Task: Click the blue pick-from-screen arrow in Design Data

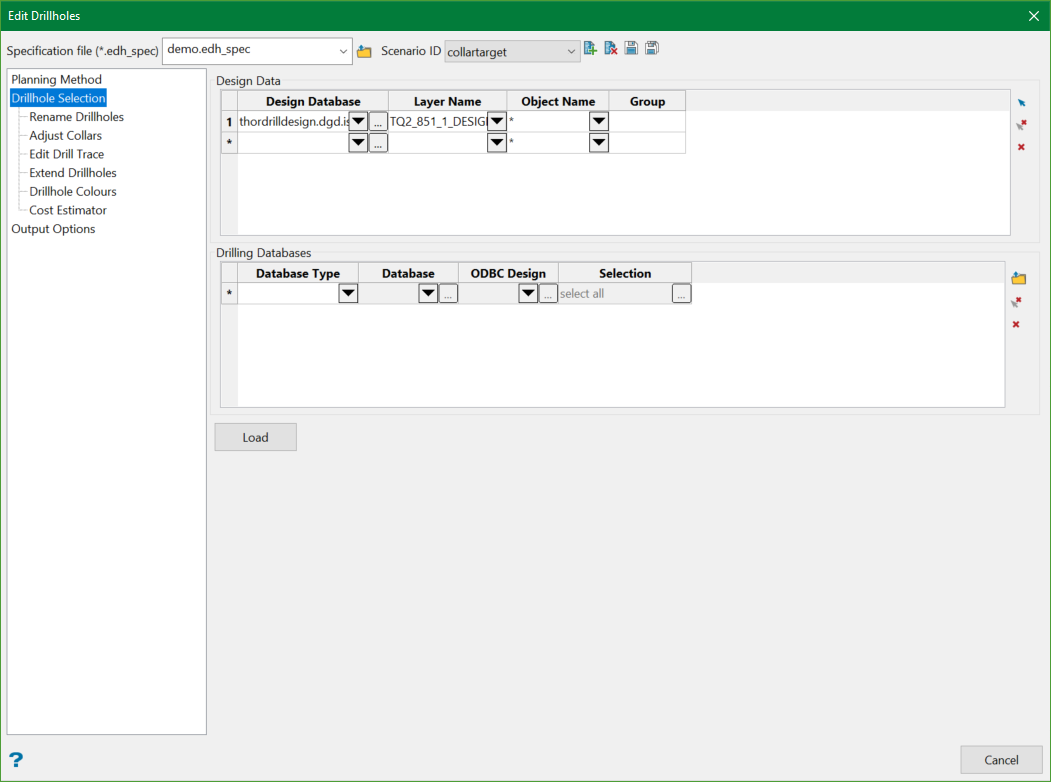Action: coord(1021,103)
